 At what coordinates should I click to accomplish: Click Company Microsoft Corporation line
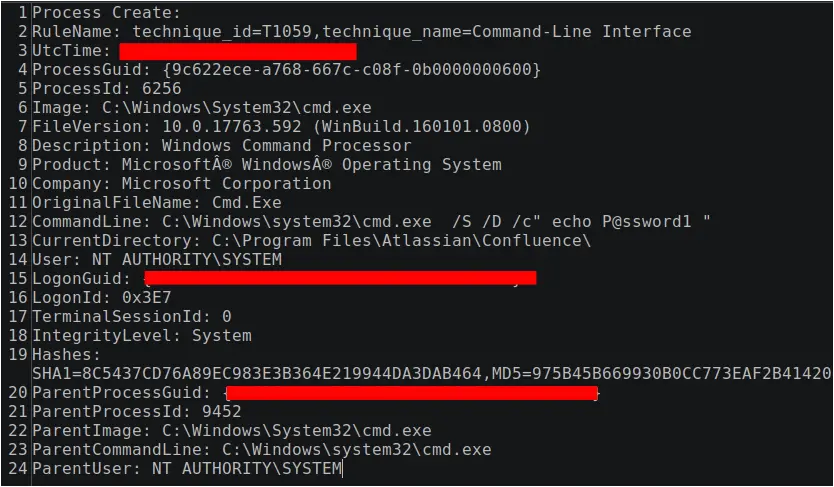point(181,183)
